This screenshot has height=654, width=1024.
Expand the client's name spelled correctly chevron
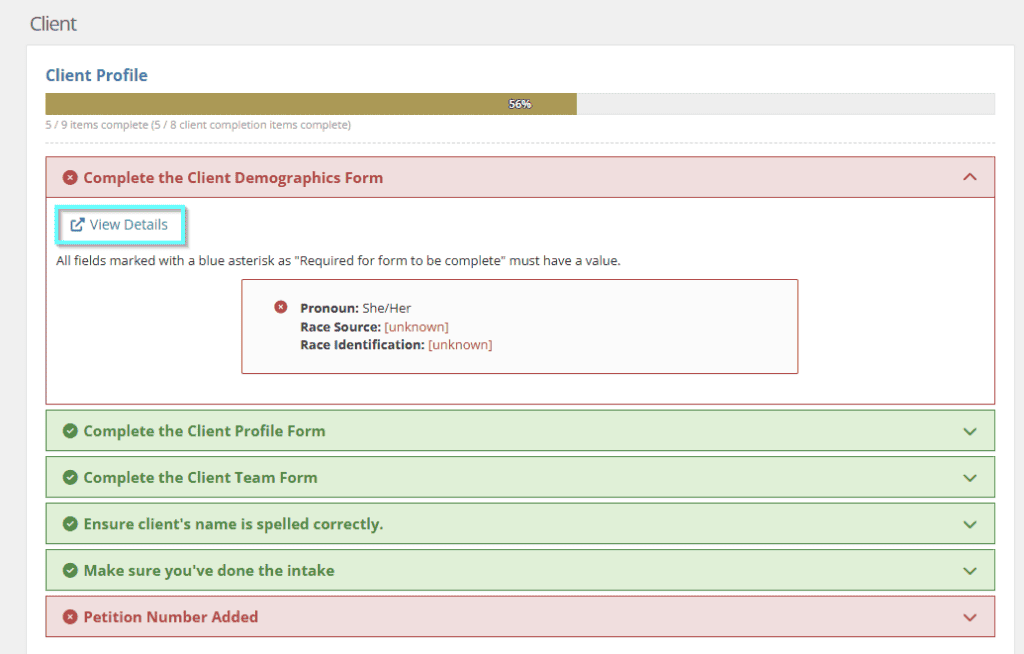[970, 524]
